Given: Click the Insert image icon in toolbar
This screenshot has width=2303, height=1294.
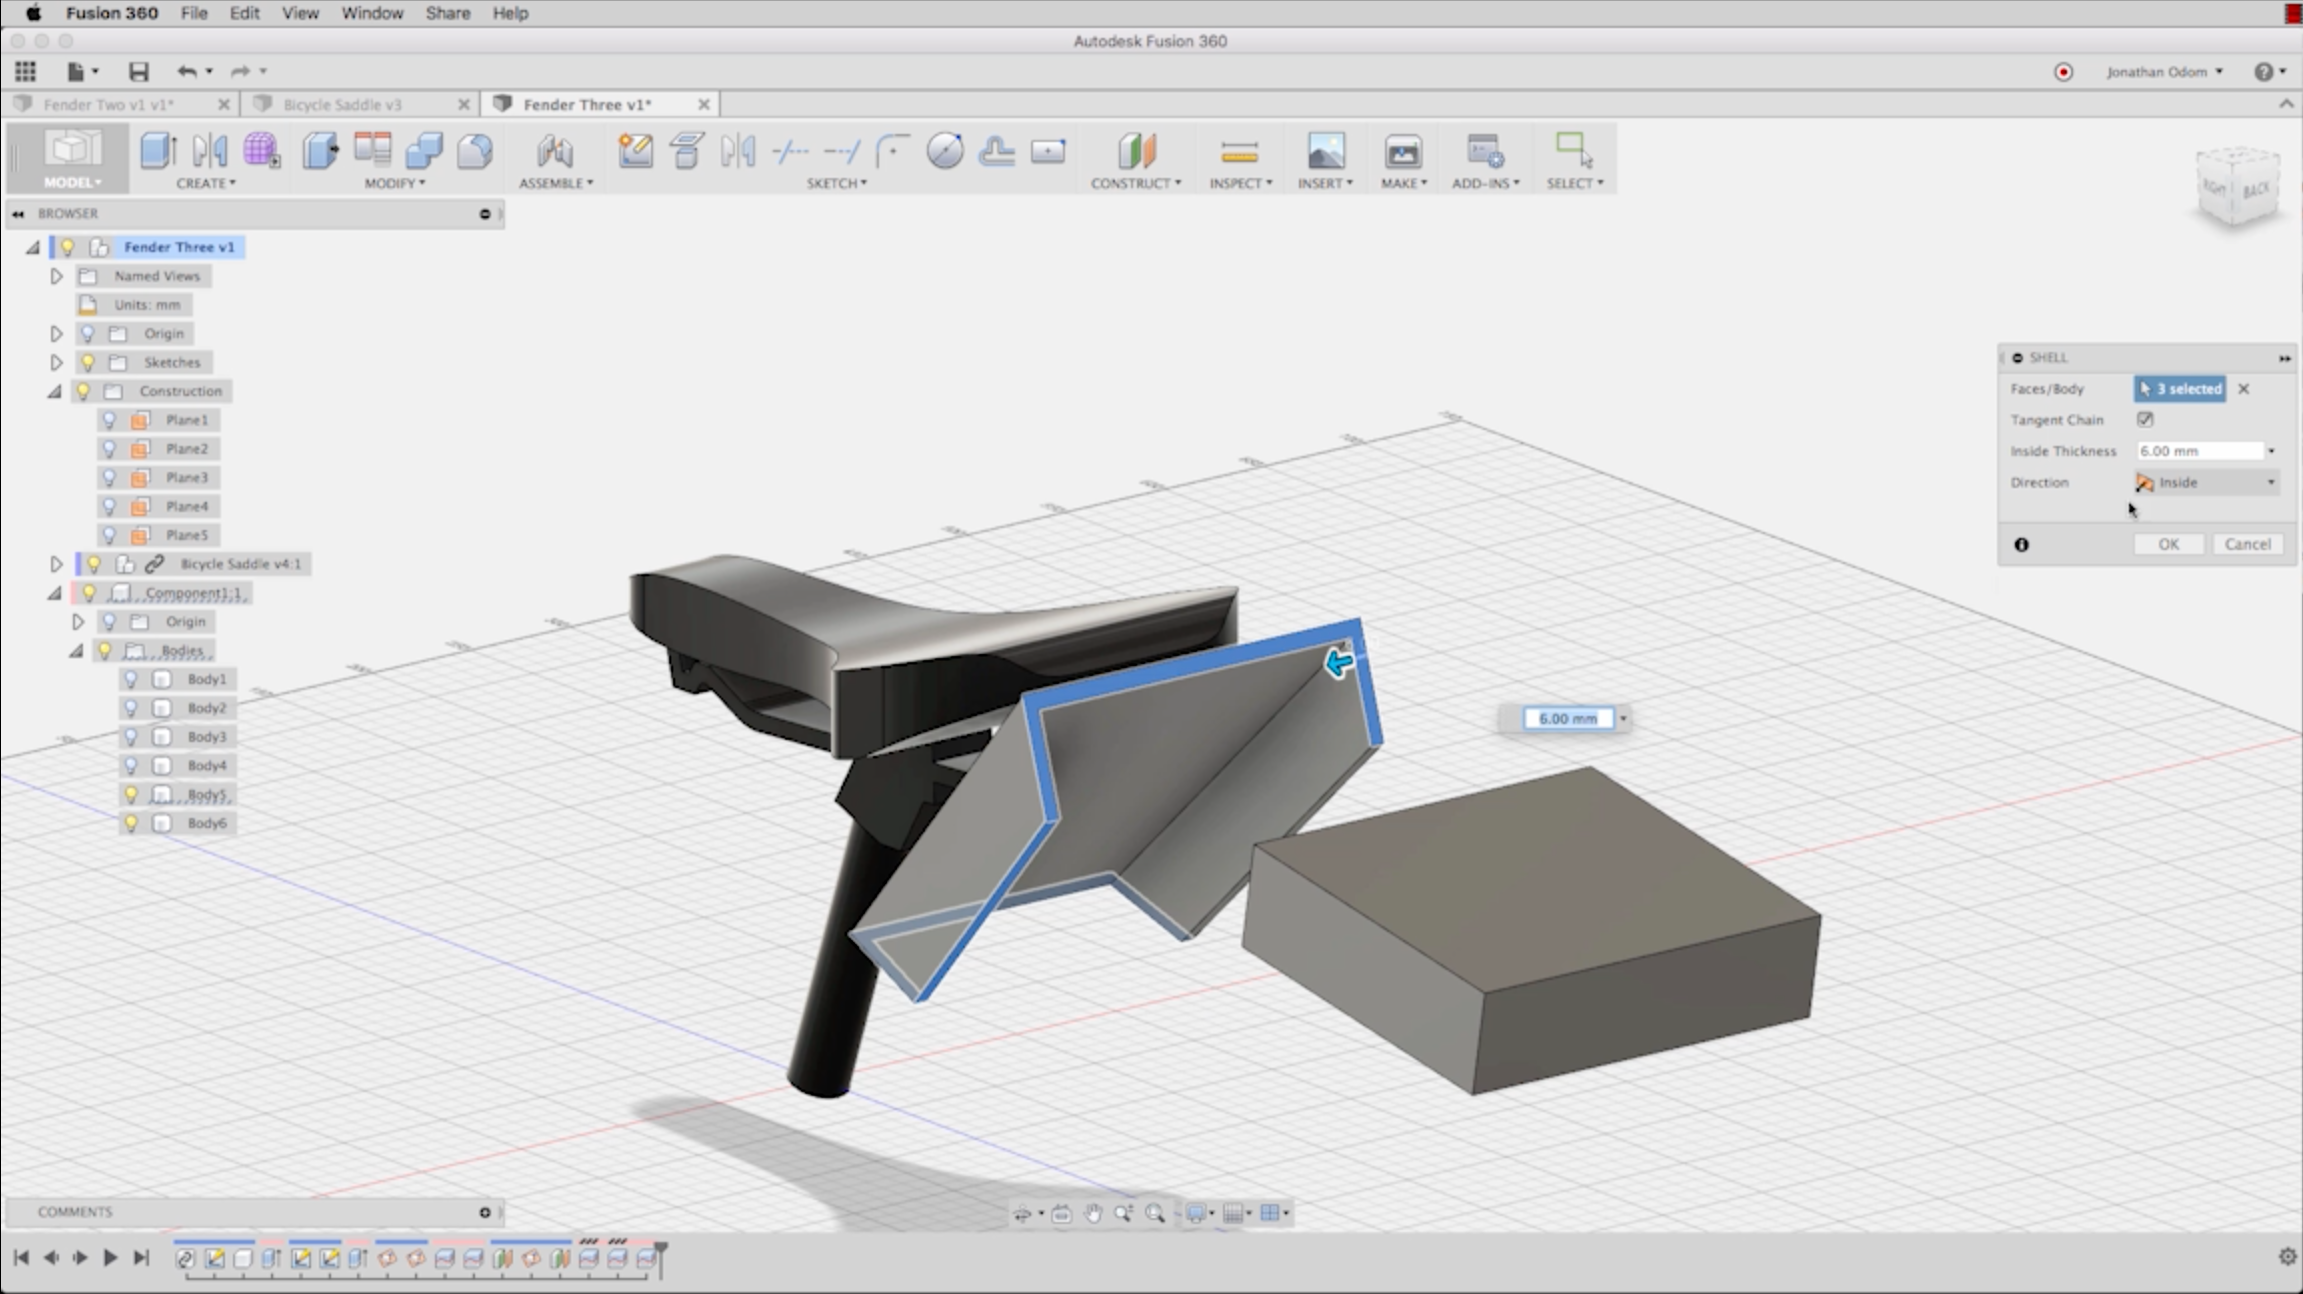Looking at the screenshot, I should pyautogui.click(x=1325, y=152).
